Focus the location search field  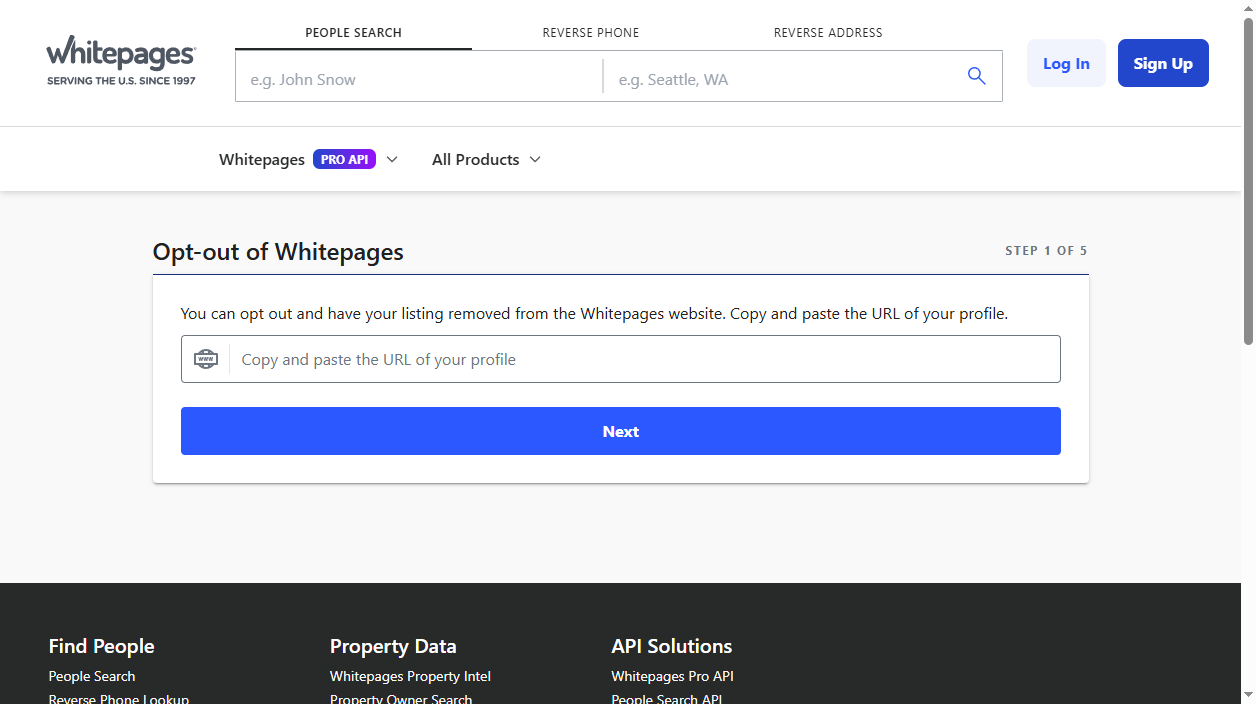coord(780,78)
